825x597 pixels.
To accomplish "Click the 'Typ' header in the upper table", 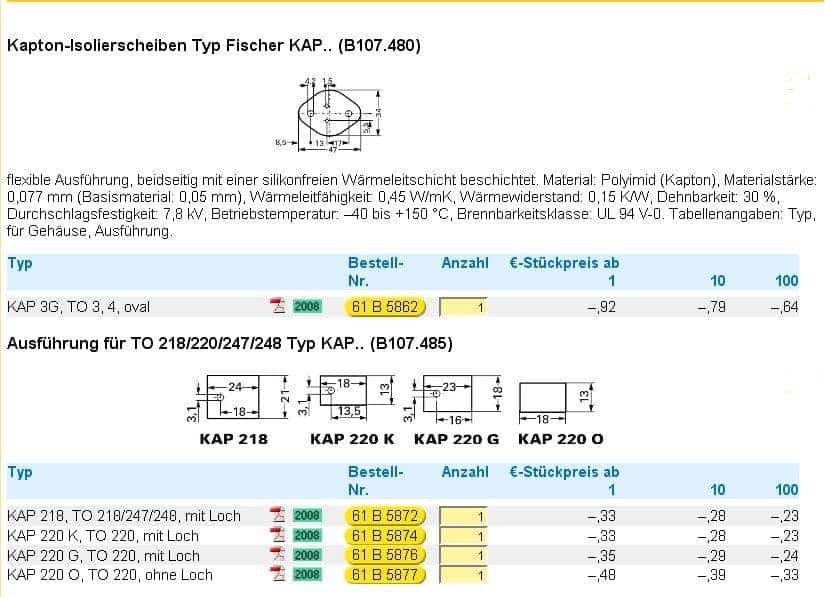I will pos(20,263).
